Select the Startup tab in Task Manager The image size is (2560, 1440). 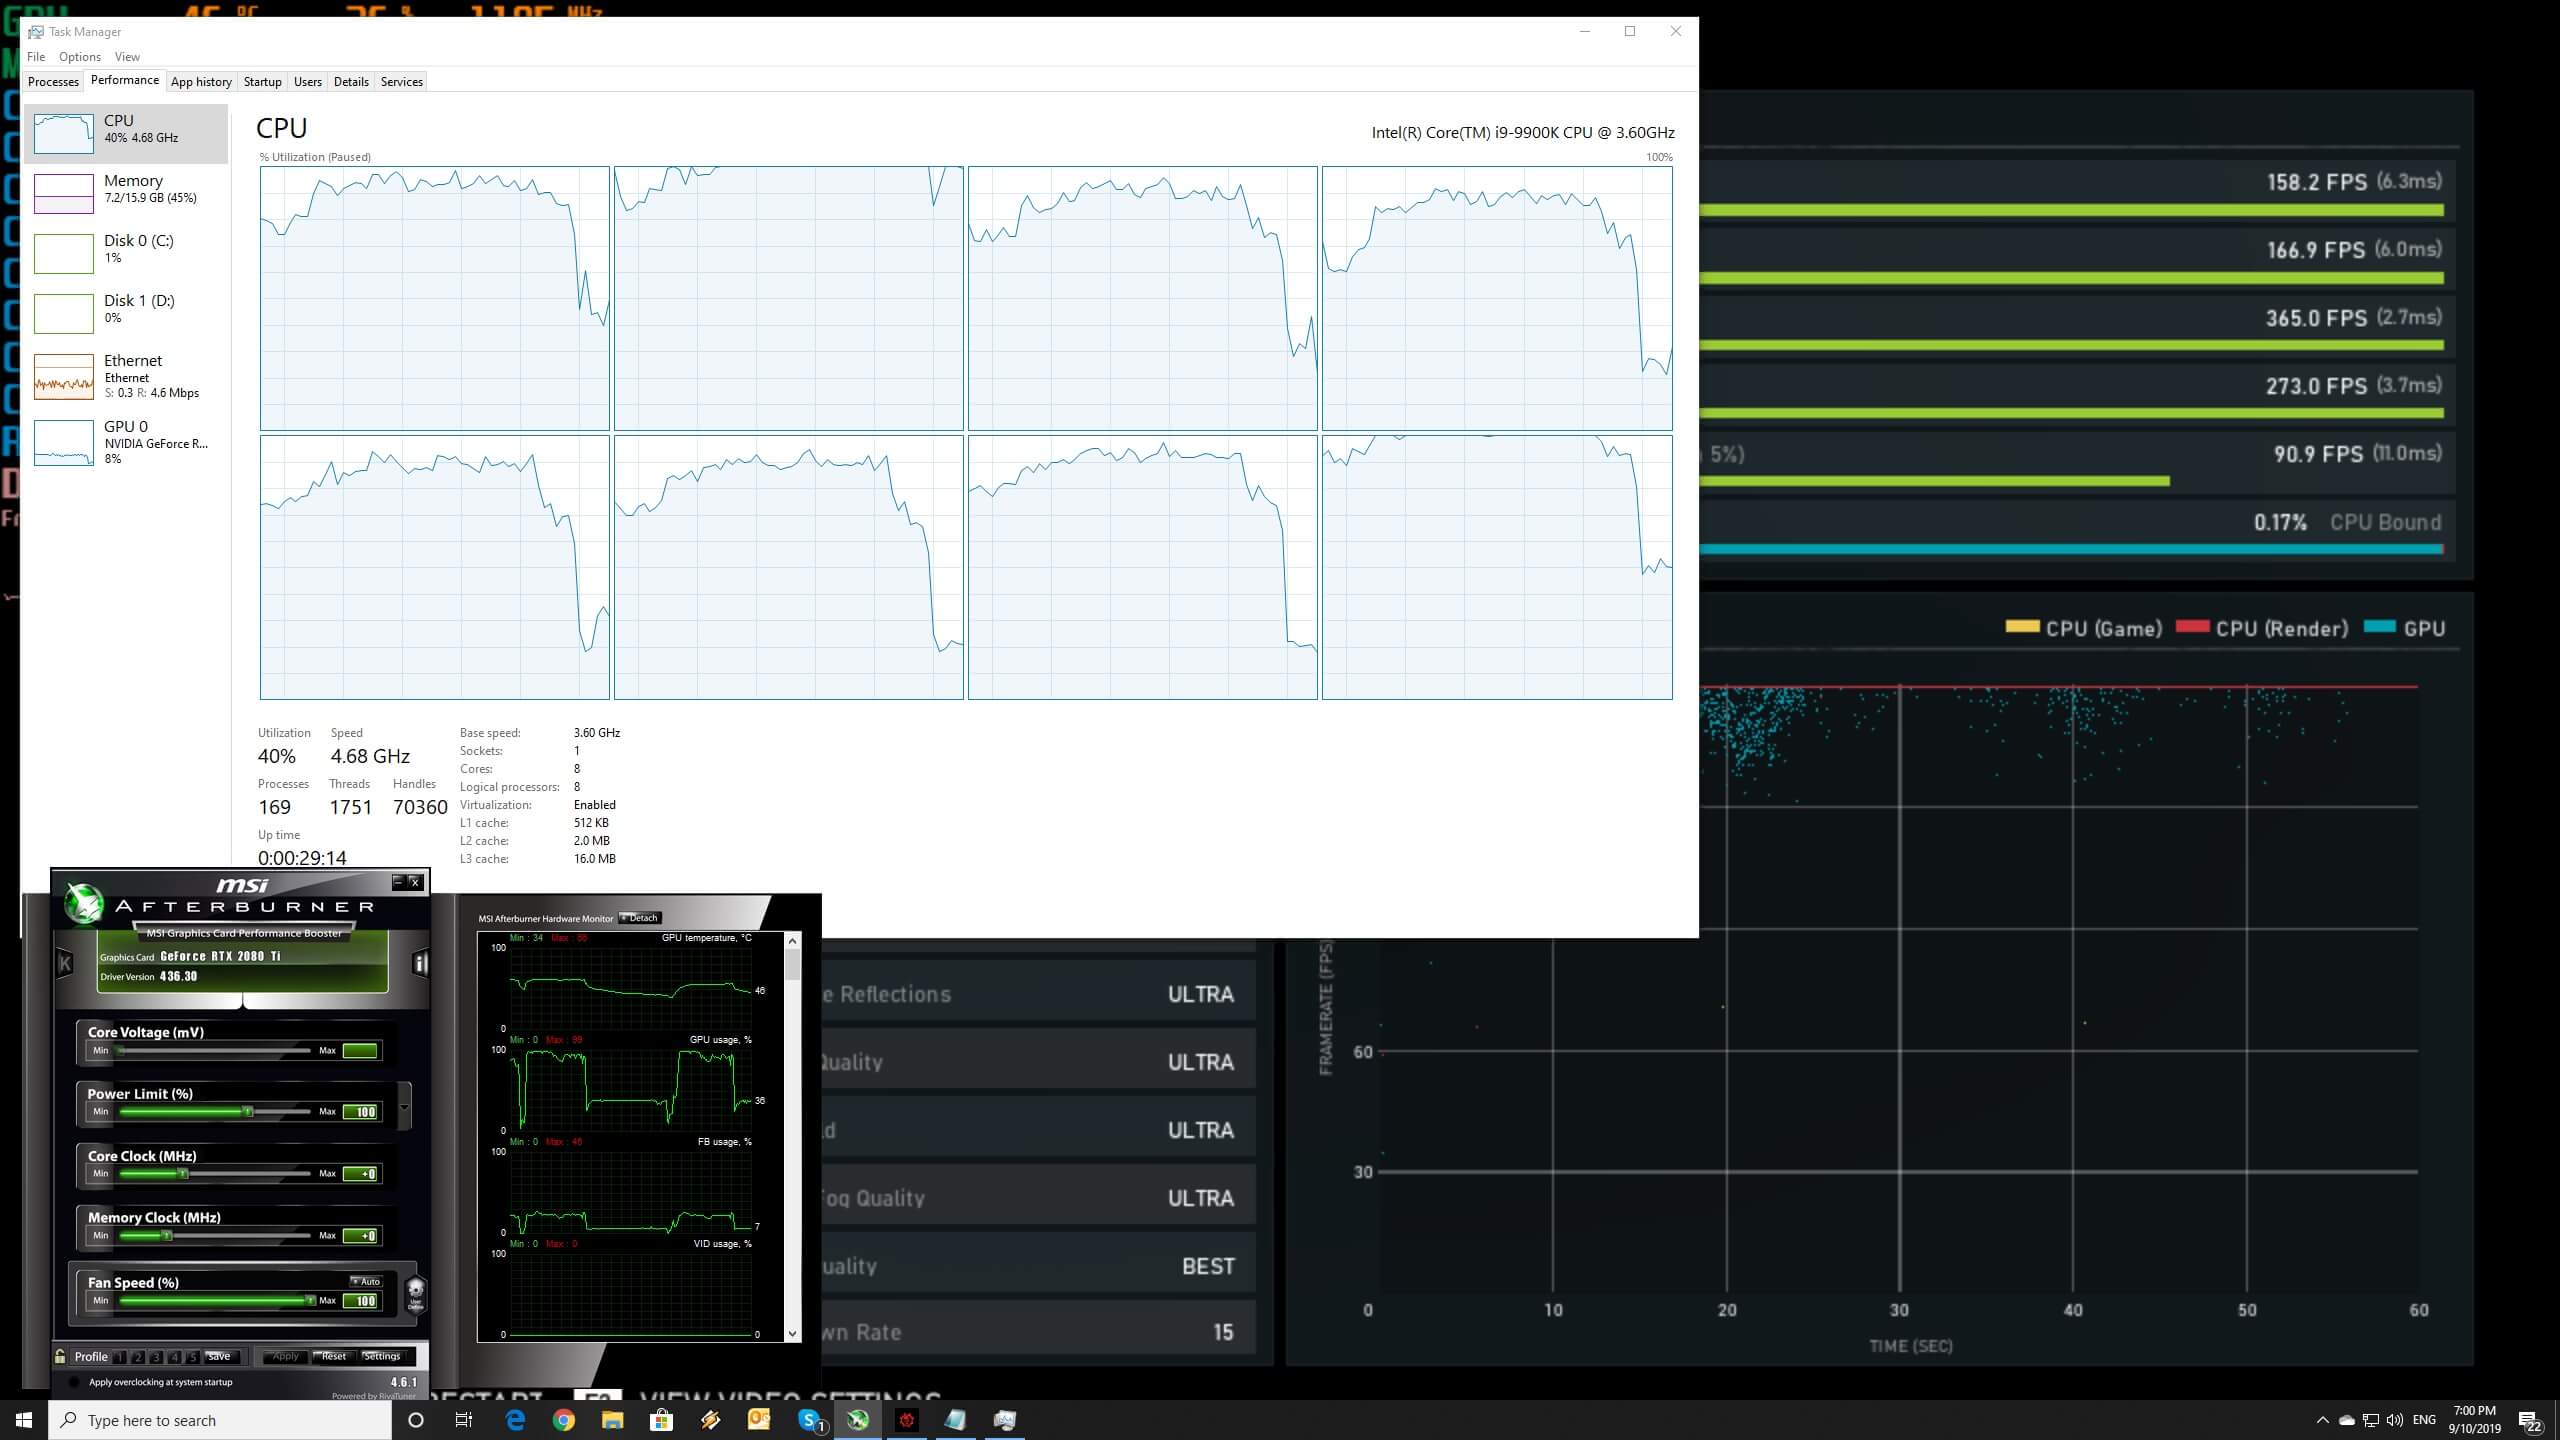pyautogui.click(x=260, y=81)
